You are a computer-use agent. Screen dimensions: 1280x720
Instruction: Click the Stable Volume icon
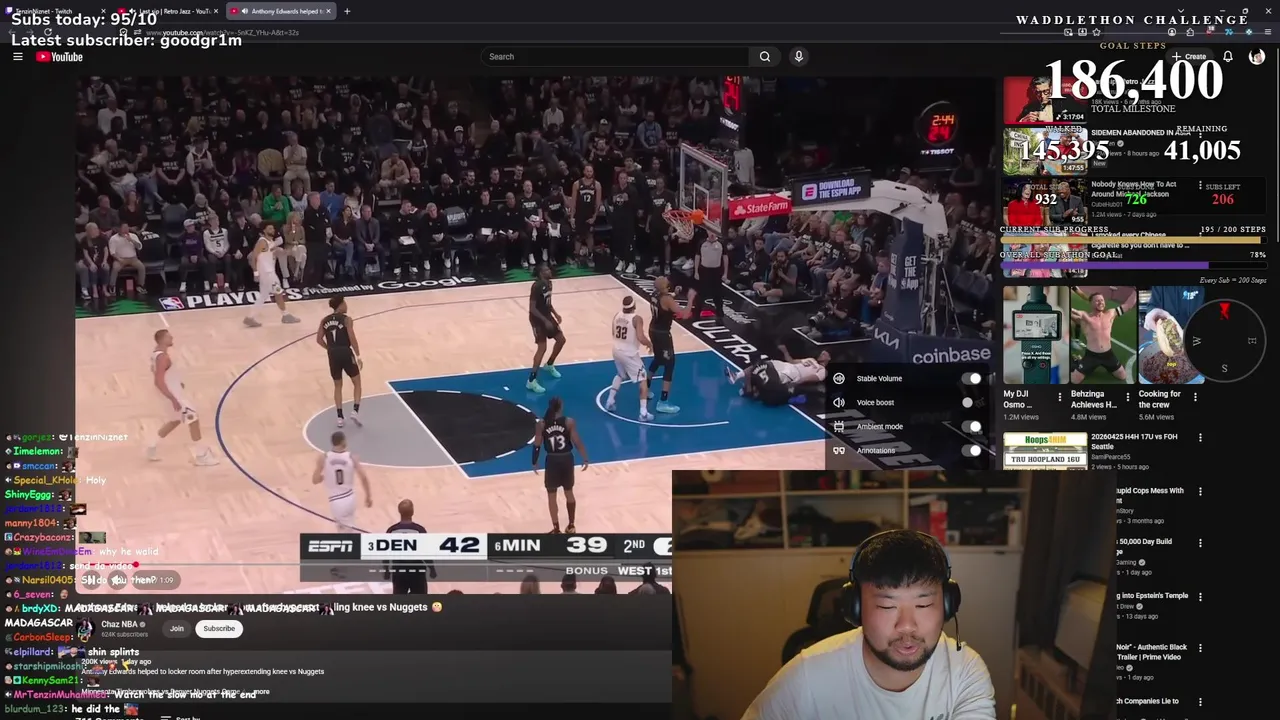pyautogui.click(x=839, y=379)
